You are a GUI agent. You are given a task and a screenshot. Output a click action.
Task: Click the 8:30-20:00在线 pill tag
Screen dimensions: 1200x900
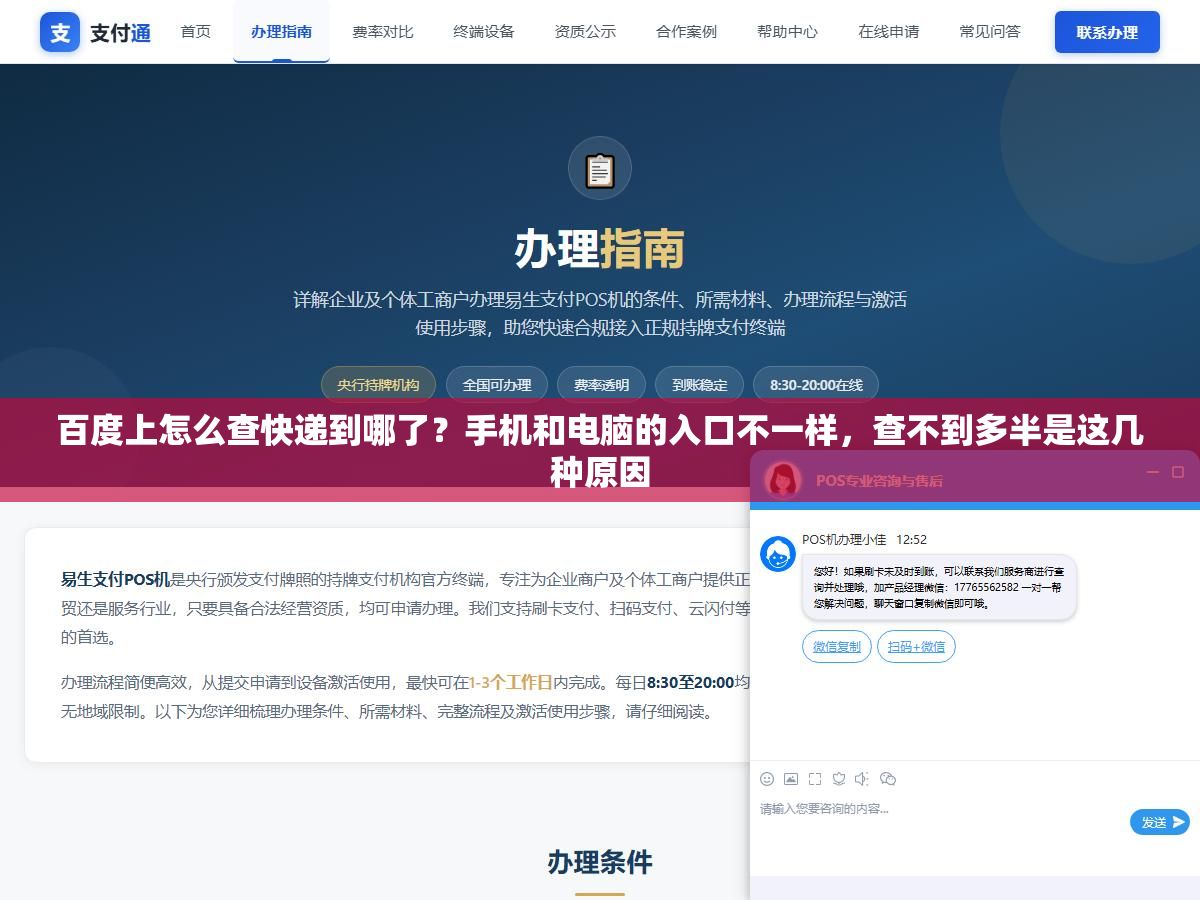click(x=816, y=385)
